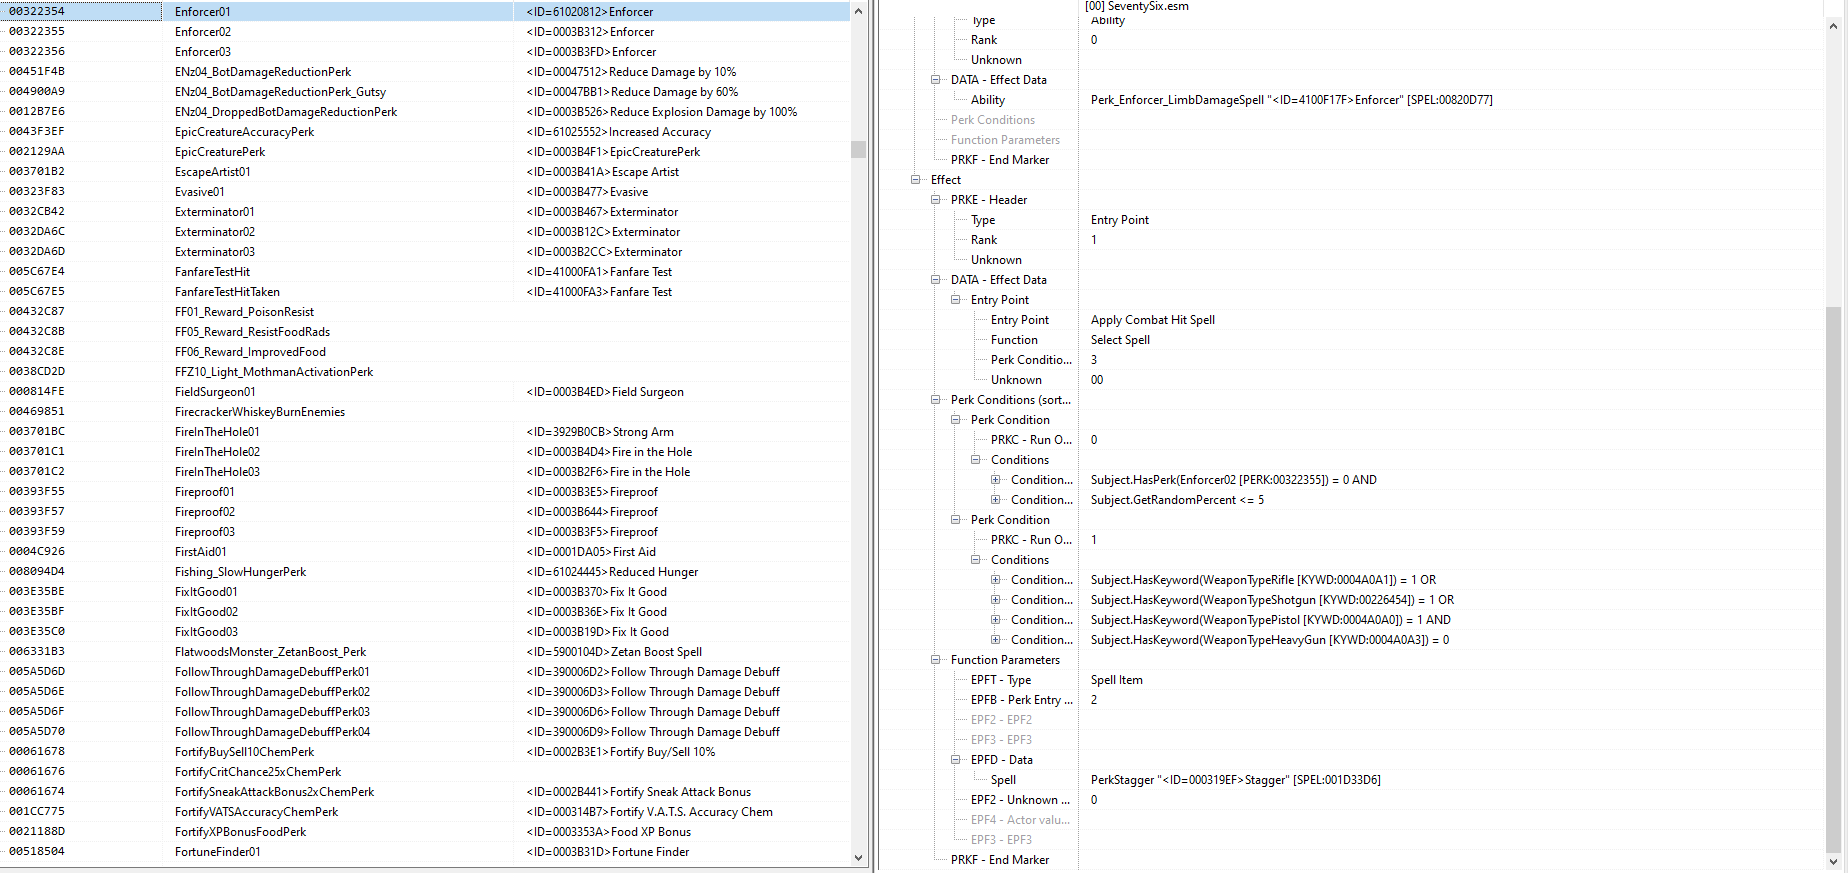Screen dimensions: 1848x873
Task: Expand the WeaponTypeHeavyGun keyword condition
Action: coord(995,640)
